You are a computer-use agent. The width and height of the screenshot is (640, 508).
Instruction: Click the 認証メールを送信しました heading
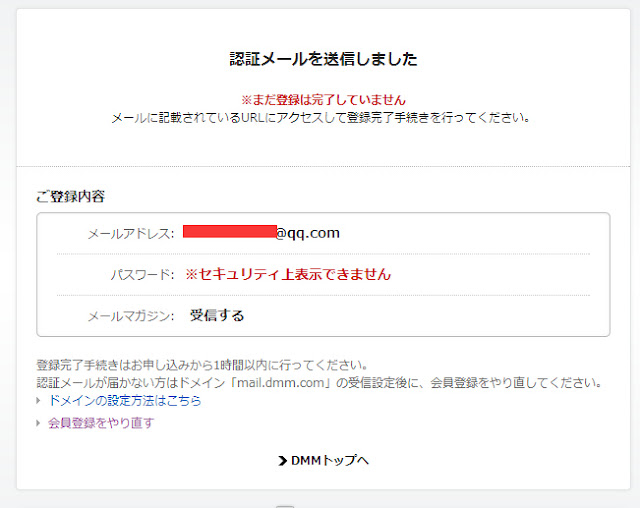(323, 59)
